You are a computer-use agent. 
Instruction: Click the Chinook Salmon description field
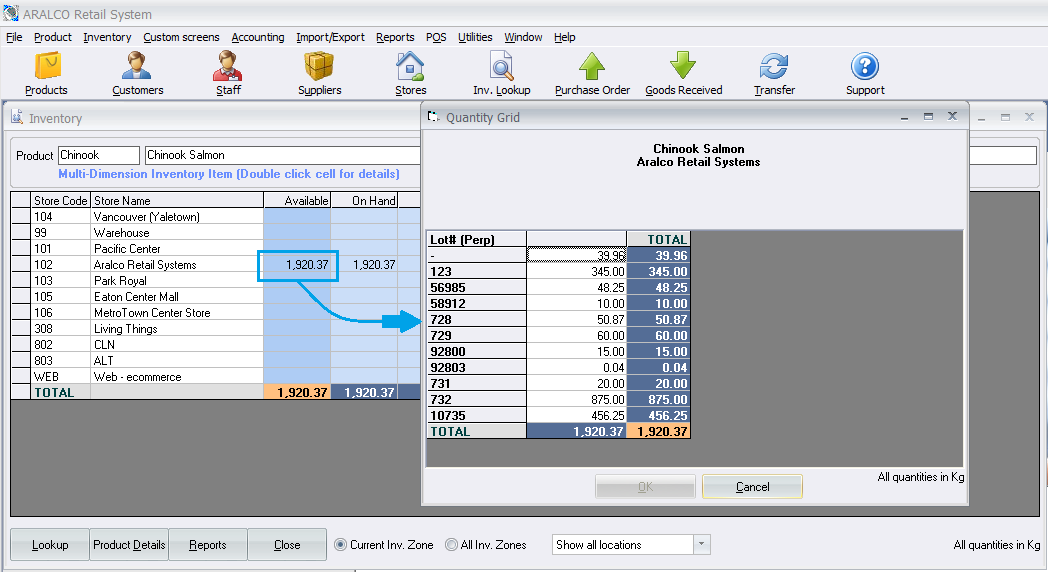282,155
